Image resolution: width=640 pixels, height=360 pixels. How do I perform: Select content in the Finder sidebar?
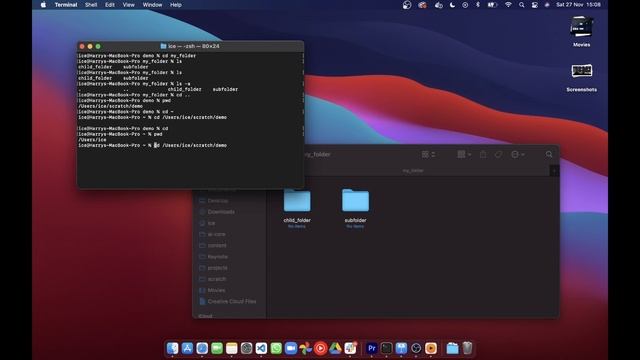point(217,245)
